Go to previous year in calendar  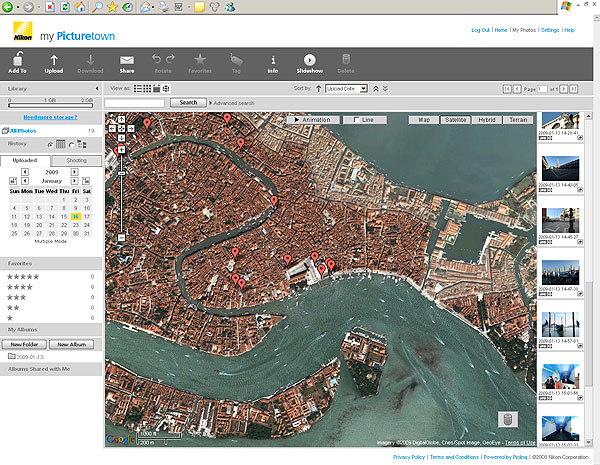tap(25, 172)
